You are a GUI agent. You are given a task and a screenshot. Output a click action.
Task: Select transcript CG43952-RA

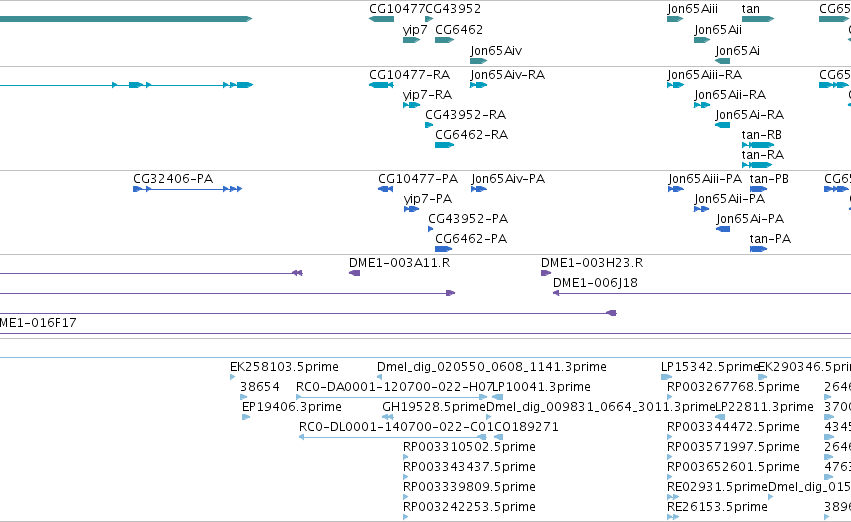pos(465,114)
